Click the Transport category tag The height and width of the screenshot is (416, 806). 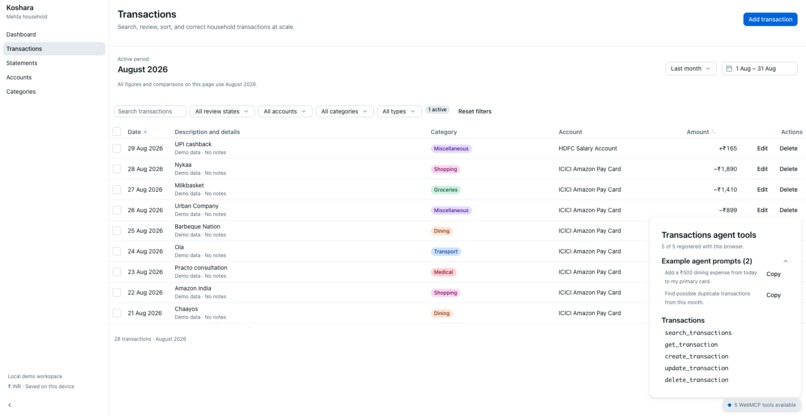(446, 251)
